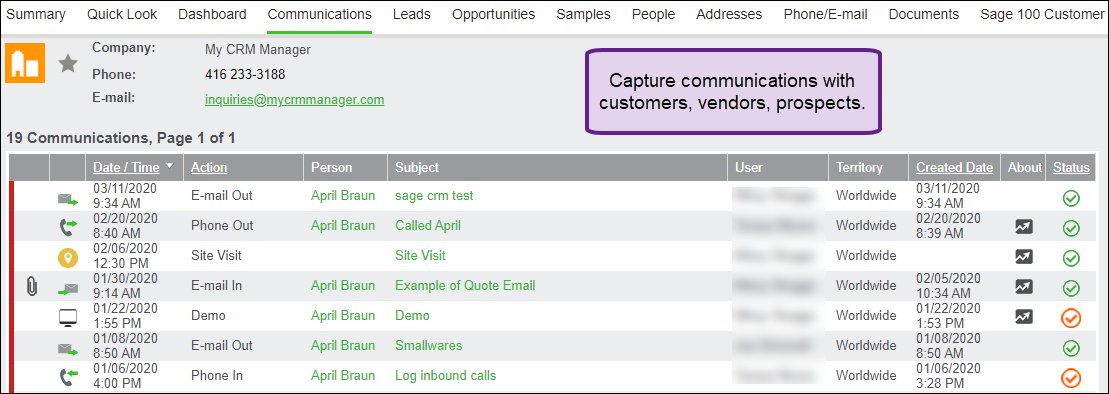
Task: Click the '02/06/2020 12:30 PM' date cell
Action: 125,255
